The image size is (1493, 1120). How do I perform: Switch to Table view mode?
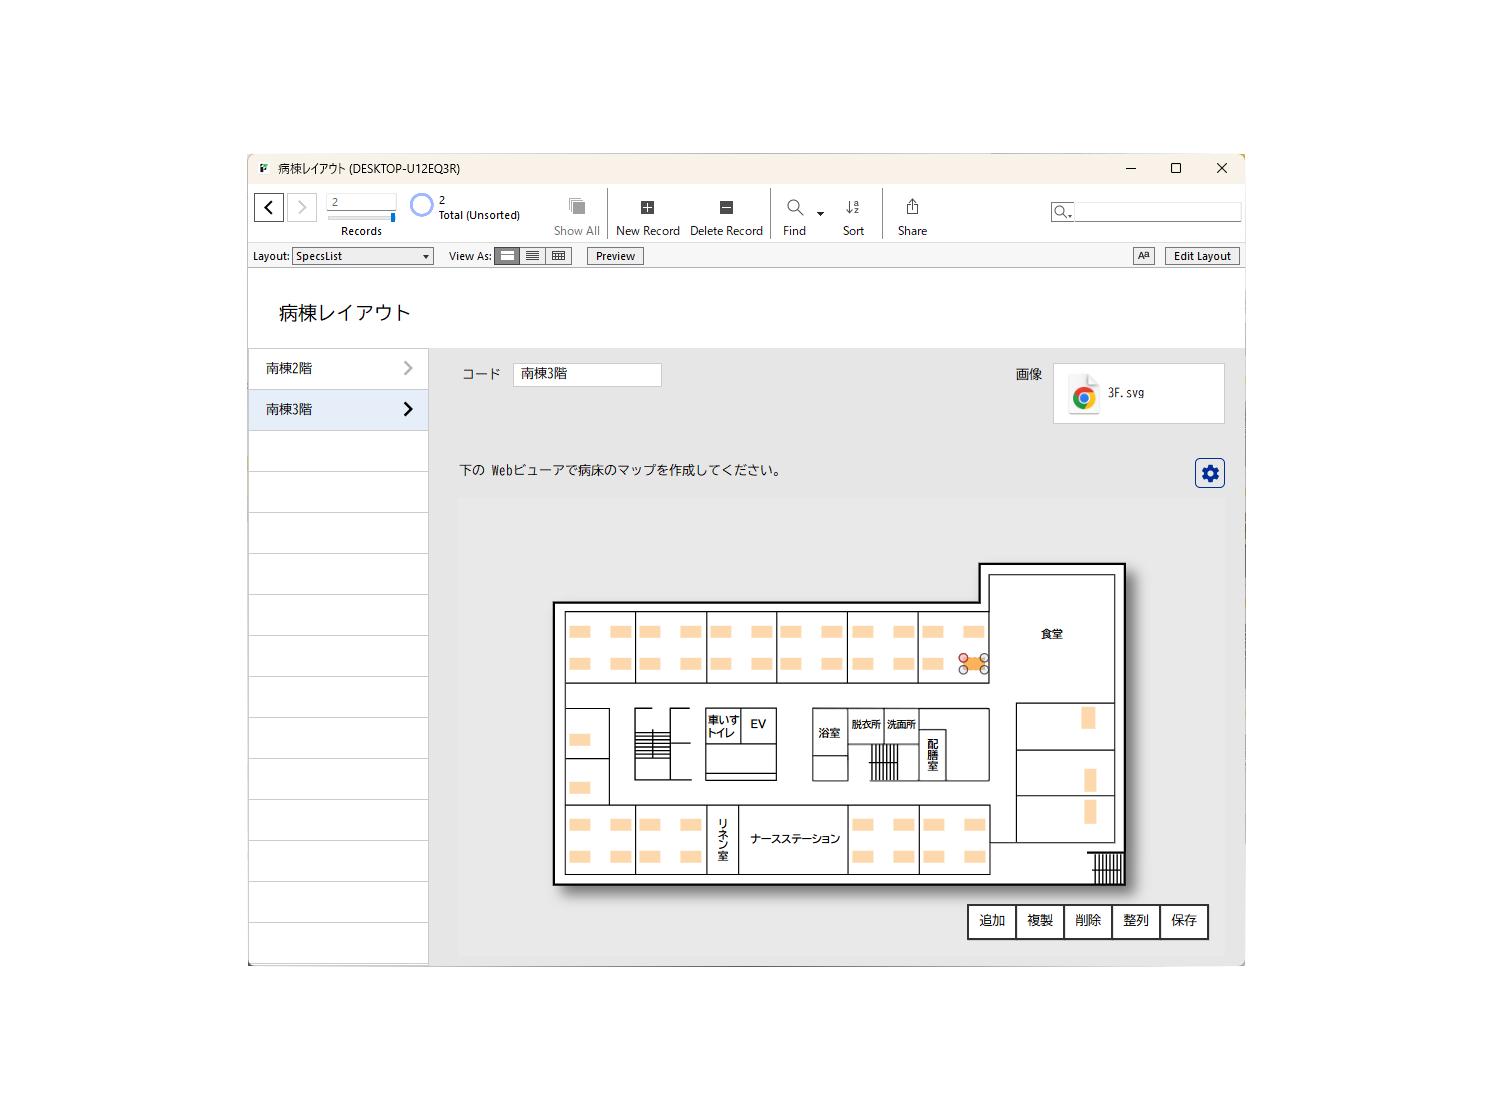pyautogui.click(x=559, y=256)
